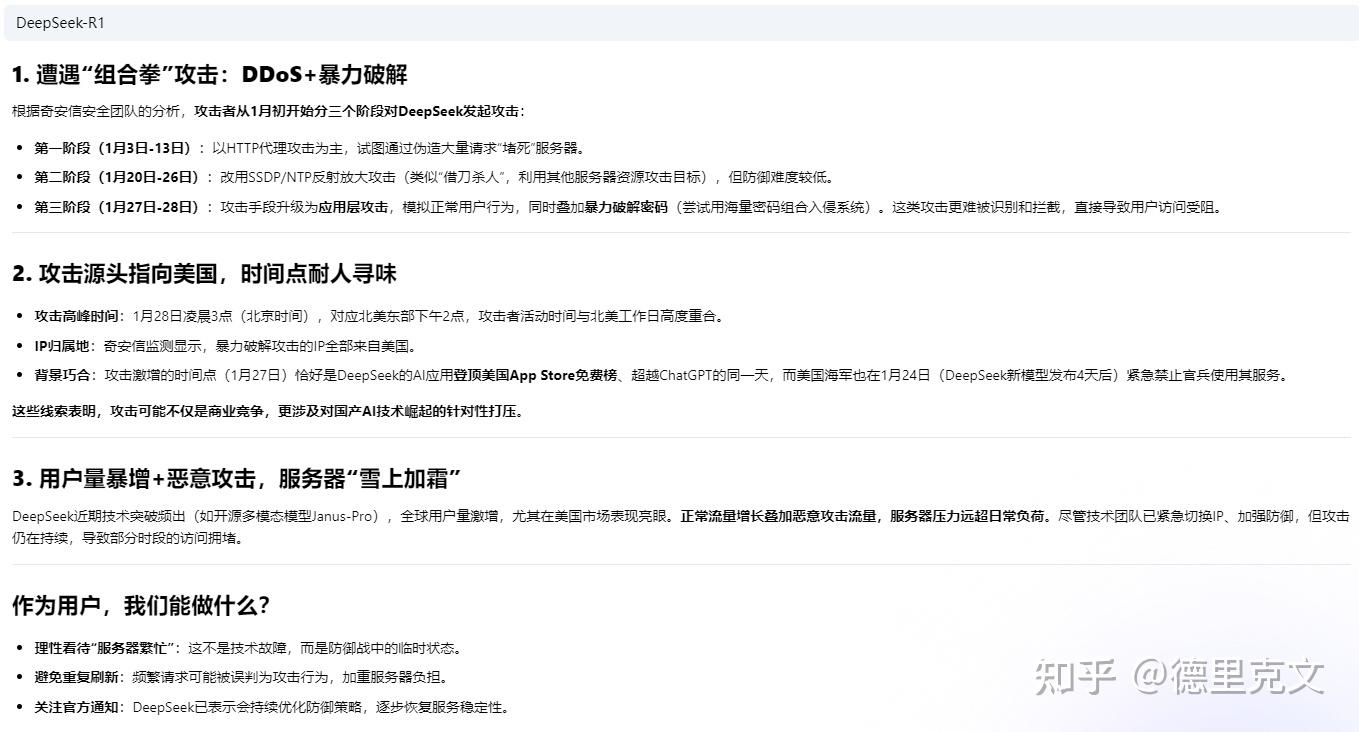
Task: Click the bold label '第一阶段（1月3日-13日）'
Action: (x=114, y=148)
